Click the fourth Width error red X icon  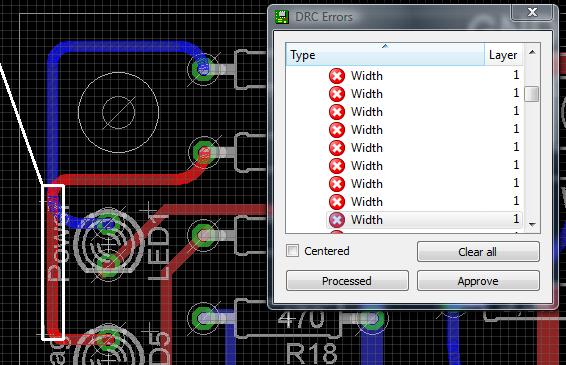(x=337, y=130)
